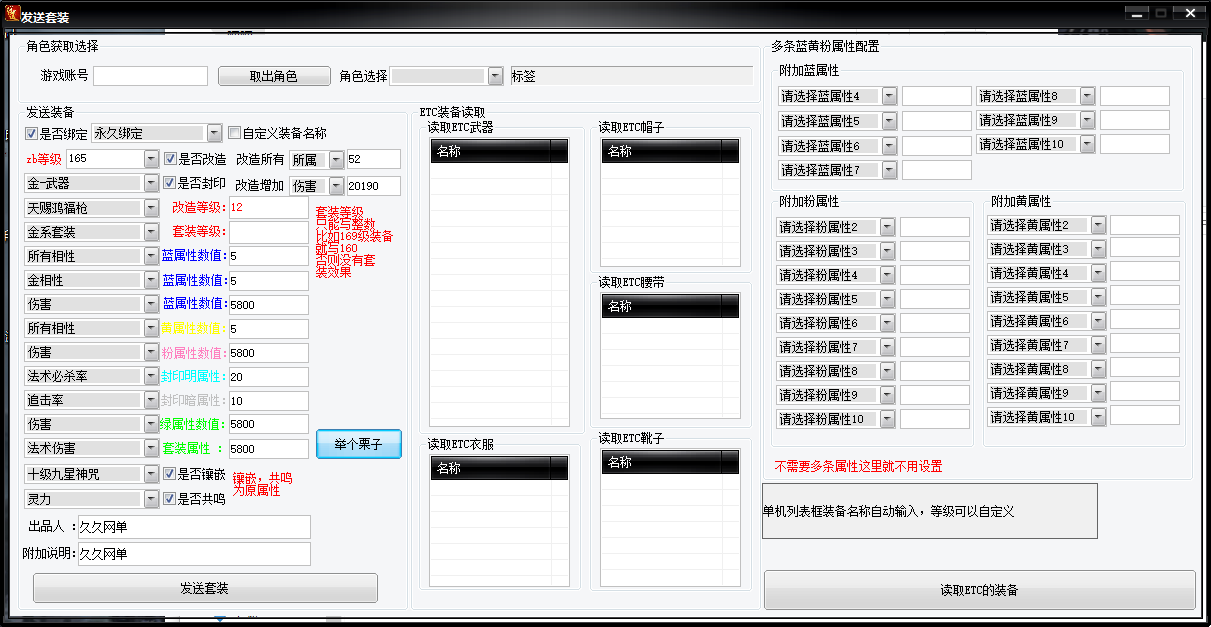Screen dimensions: 1211x627
Task: Open the 请选择粉属性5 dropdown
Action: (888, 299)
